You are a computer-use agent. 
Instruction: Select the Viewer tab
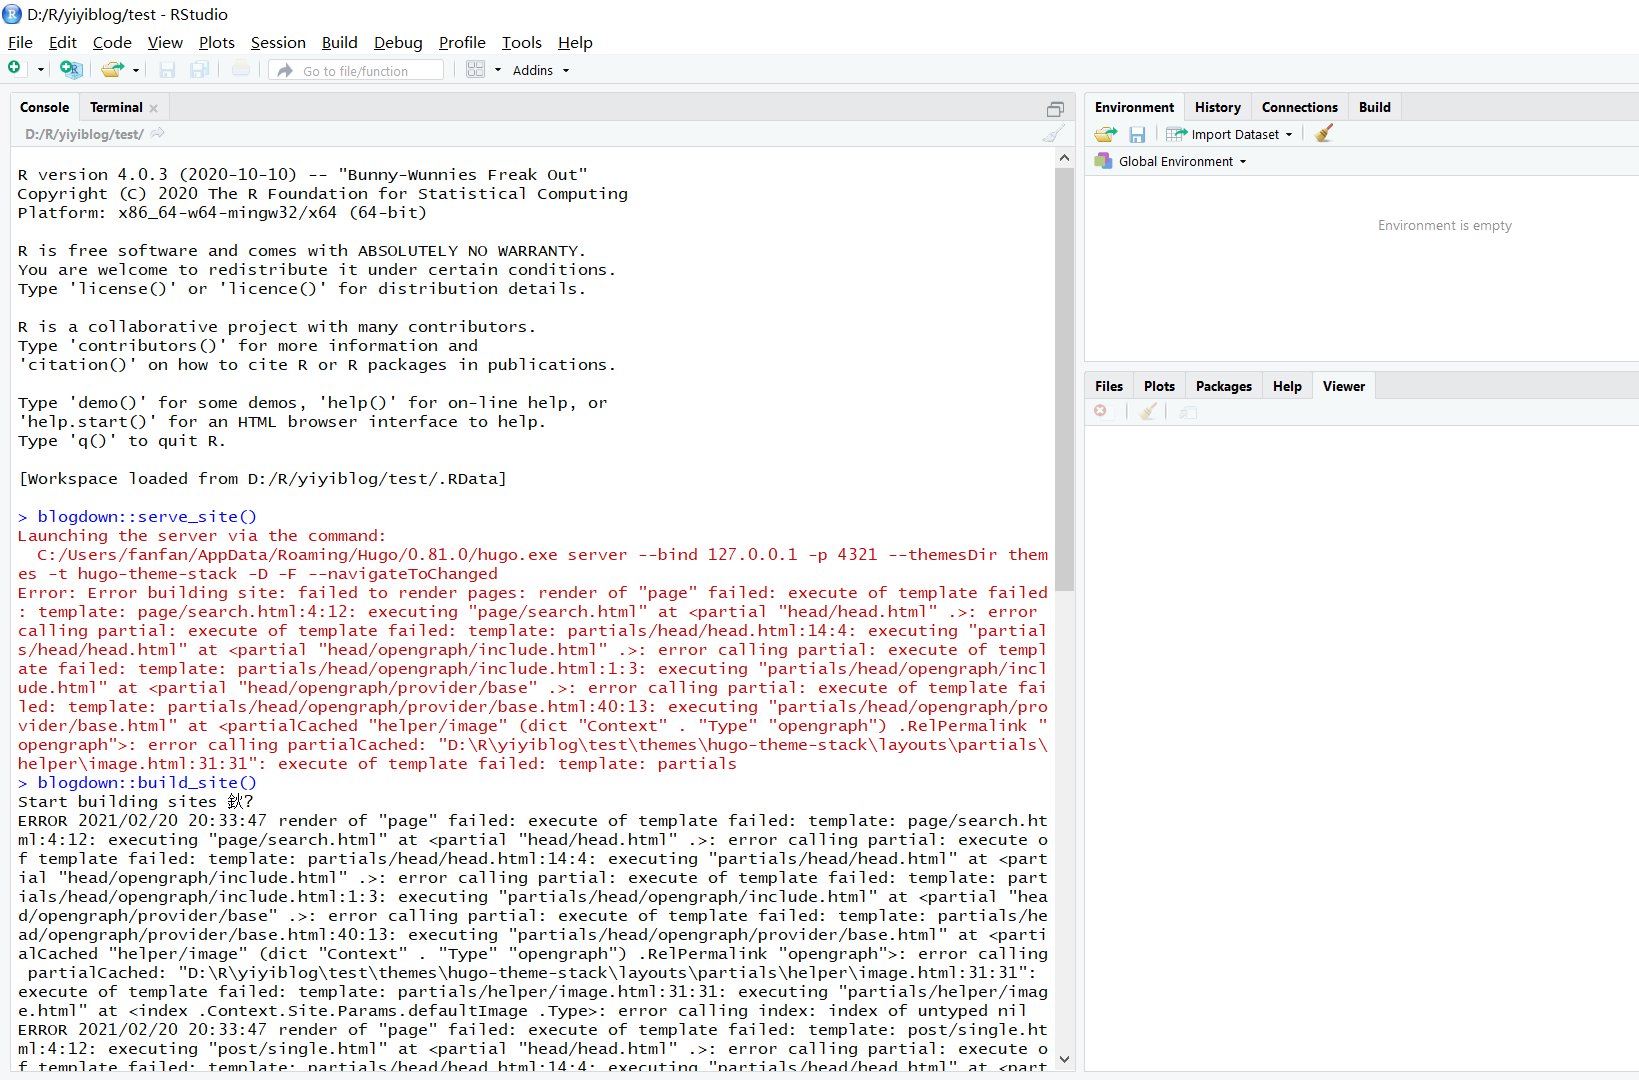pos(1343,386)
